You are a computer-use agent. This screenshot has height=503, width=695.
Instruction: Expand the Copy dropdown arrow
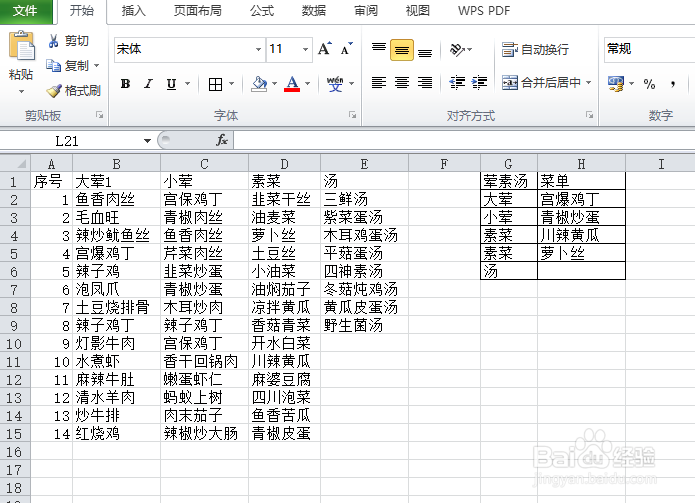[x=96, y=66]
